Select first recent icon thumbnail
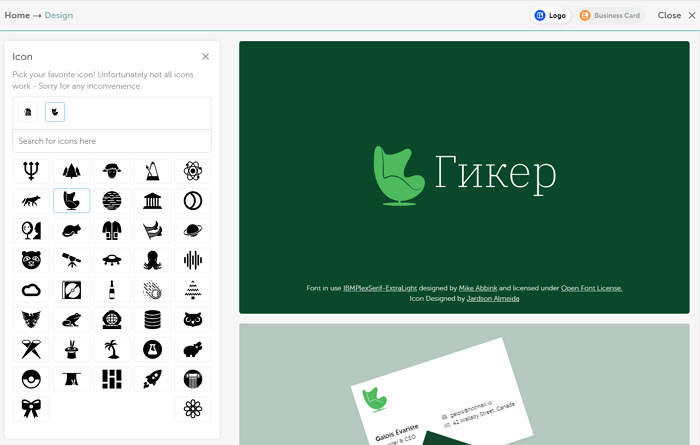The width and height of the screenshot is (700, 445). click(x=28, y=112)
